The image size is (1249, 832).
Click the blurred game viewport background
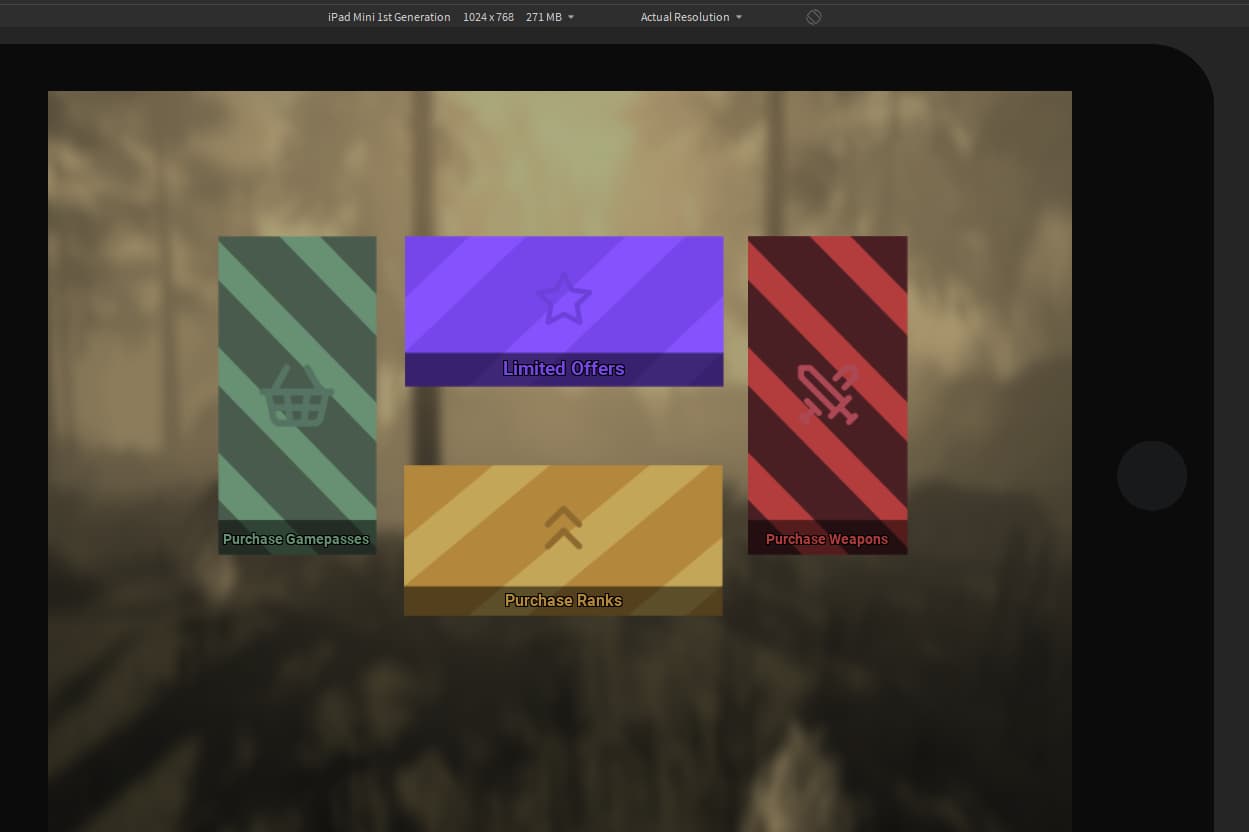560,720
